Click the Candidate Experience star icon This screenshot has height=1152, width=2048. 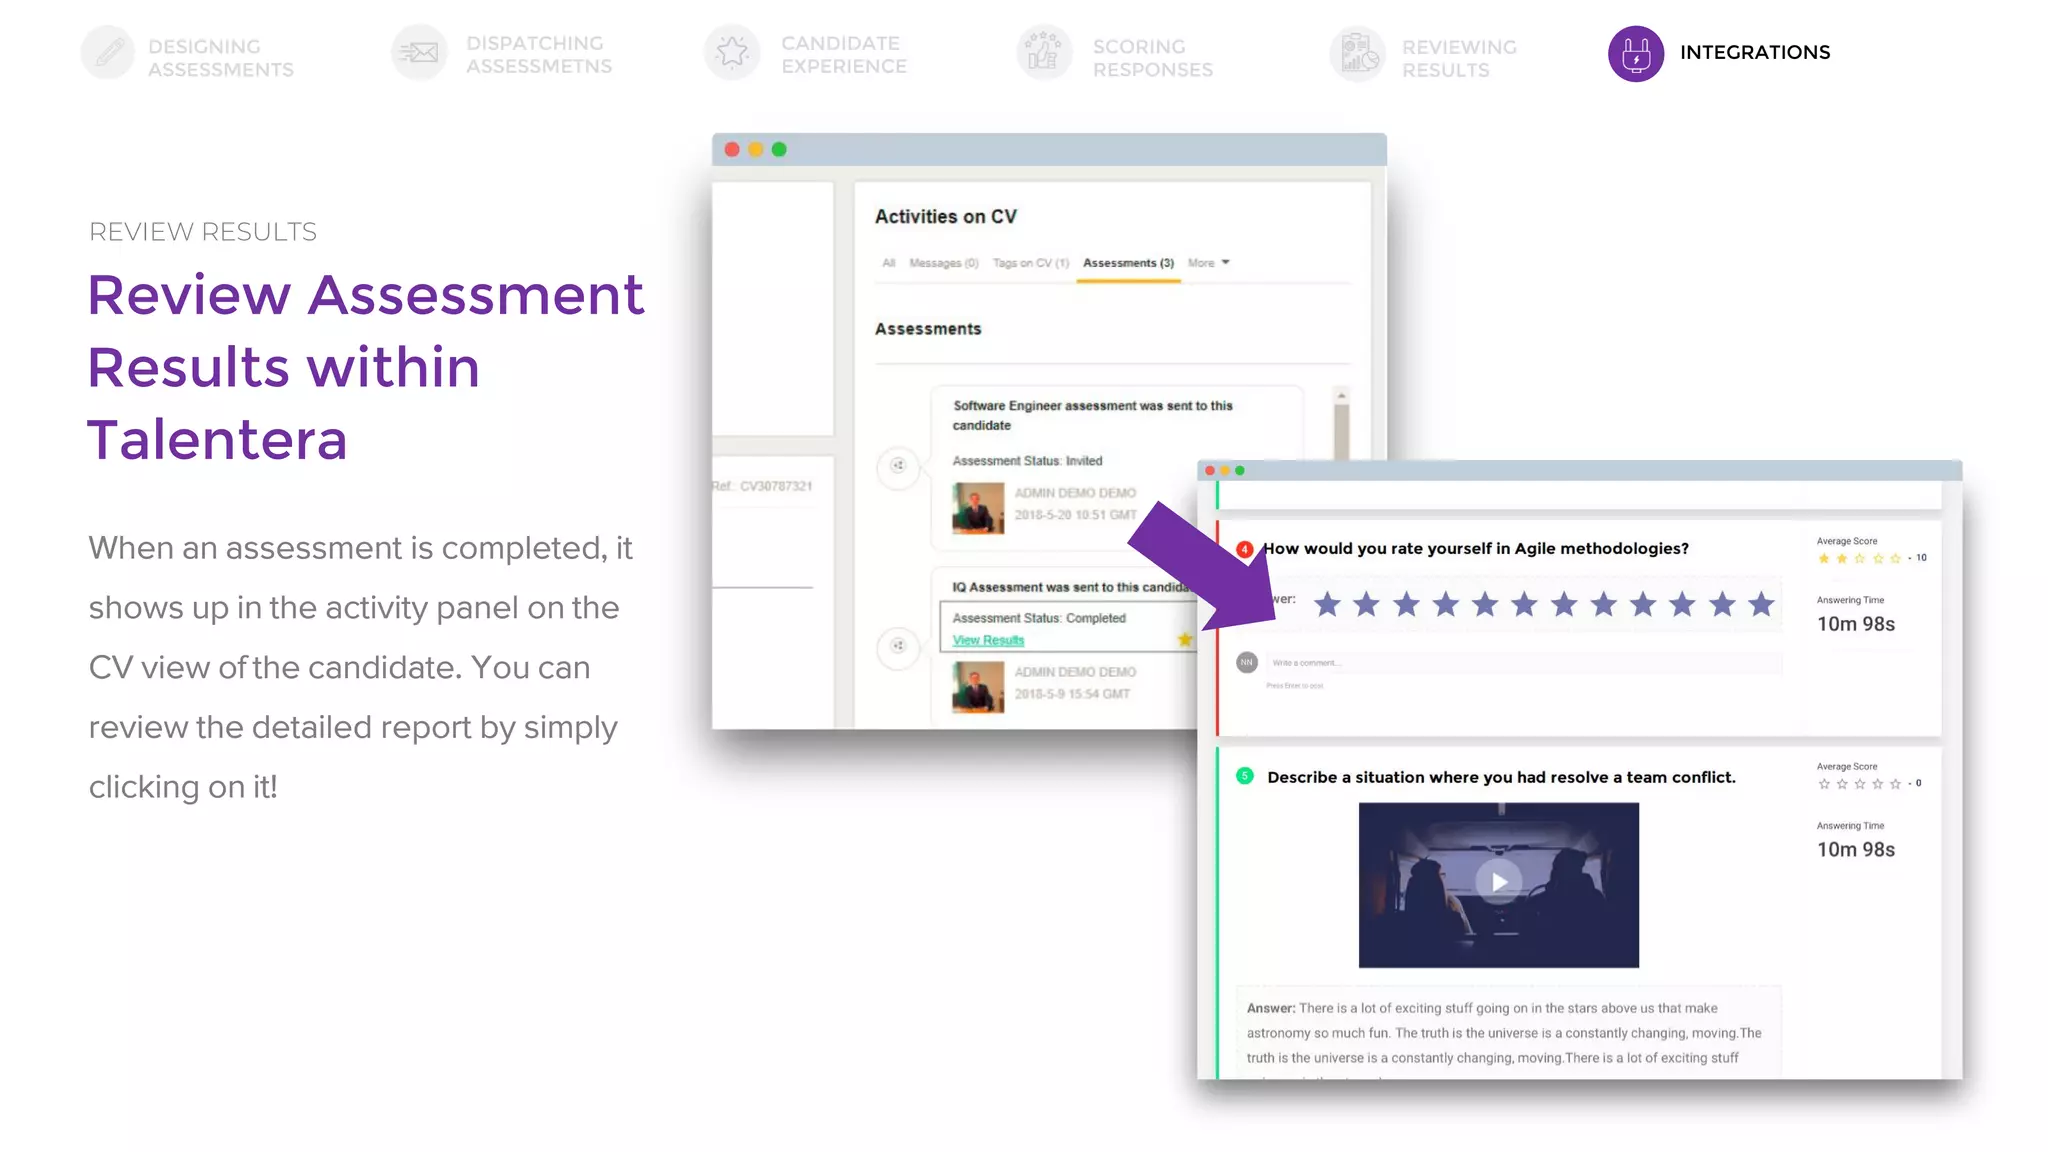(732, 53)
